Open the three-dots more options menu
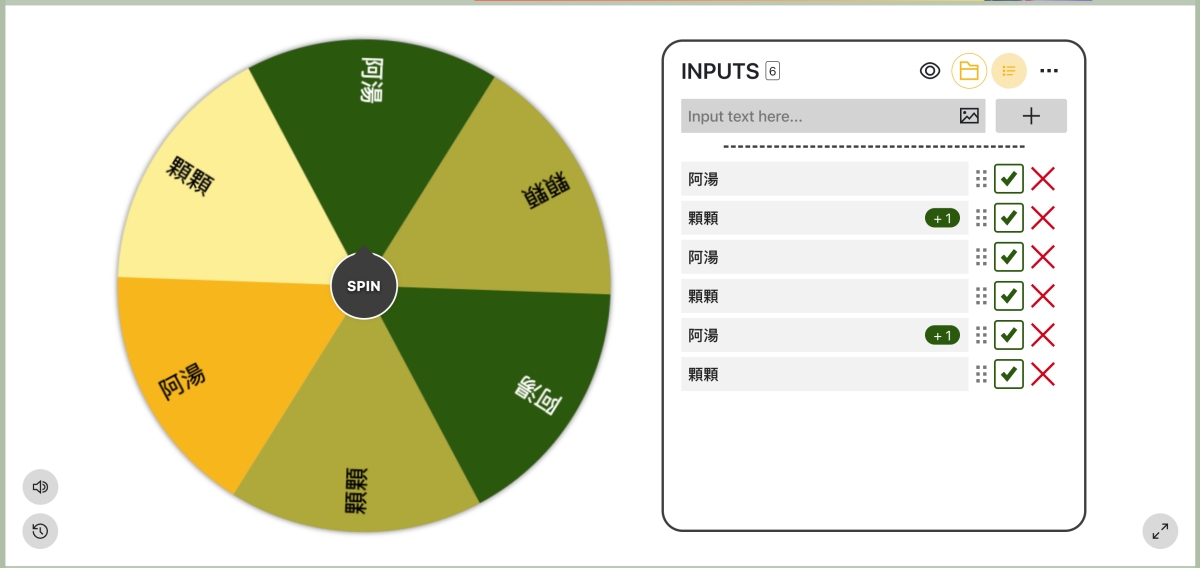 1049,71
